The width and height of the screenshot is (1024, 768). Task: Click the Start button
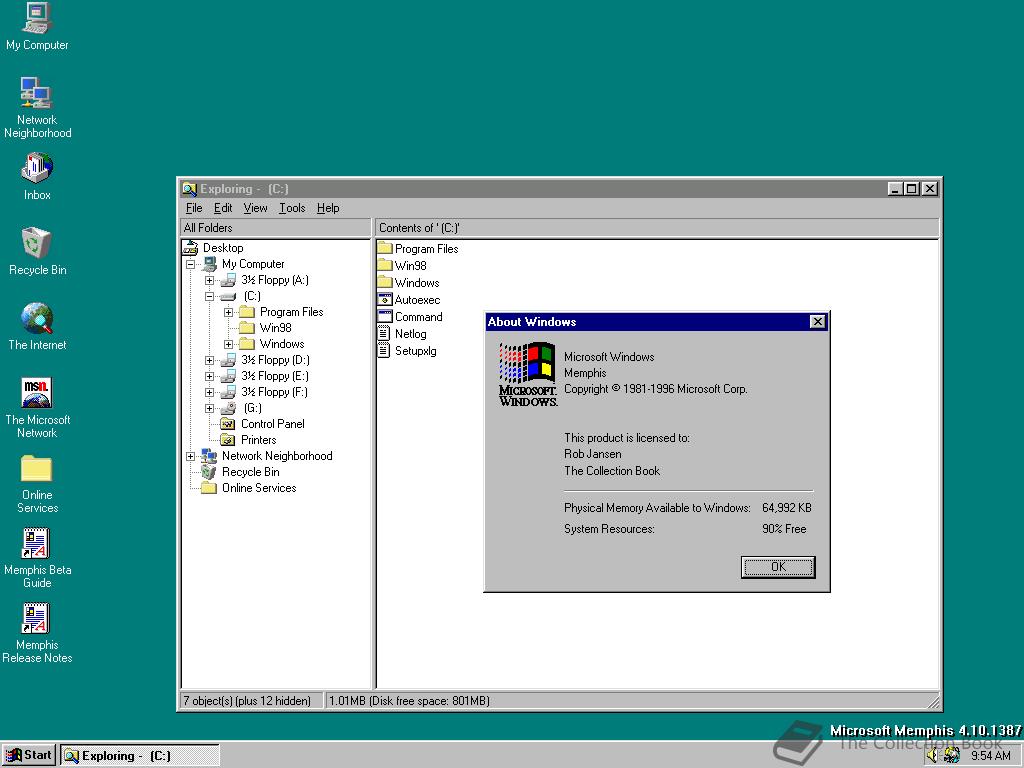click(x=29, y=756)
